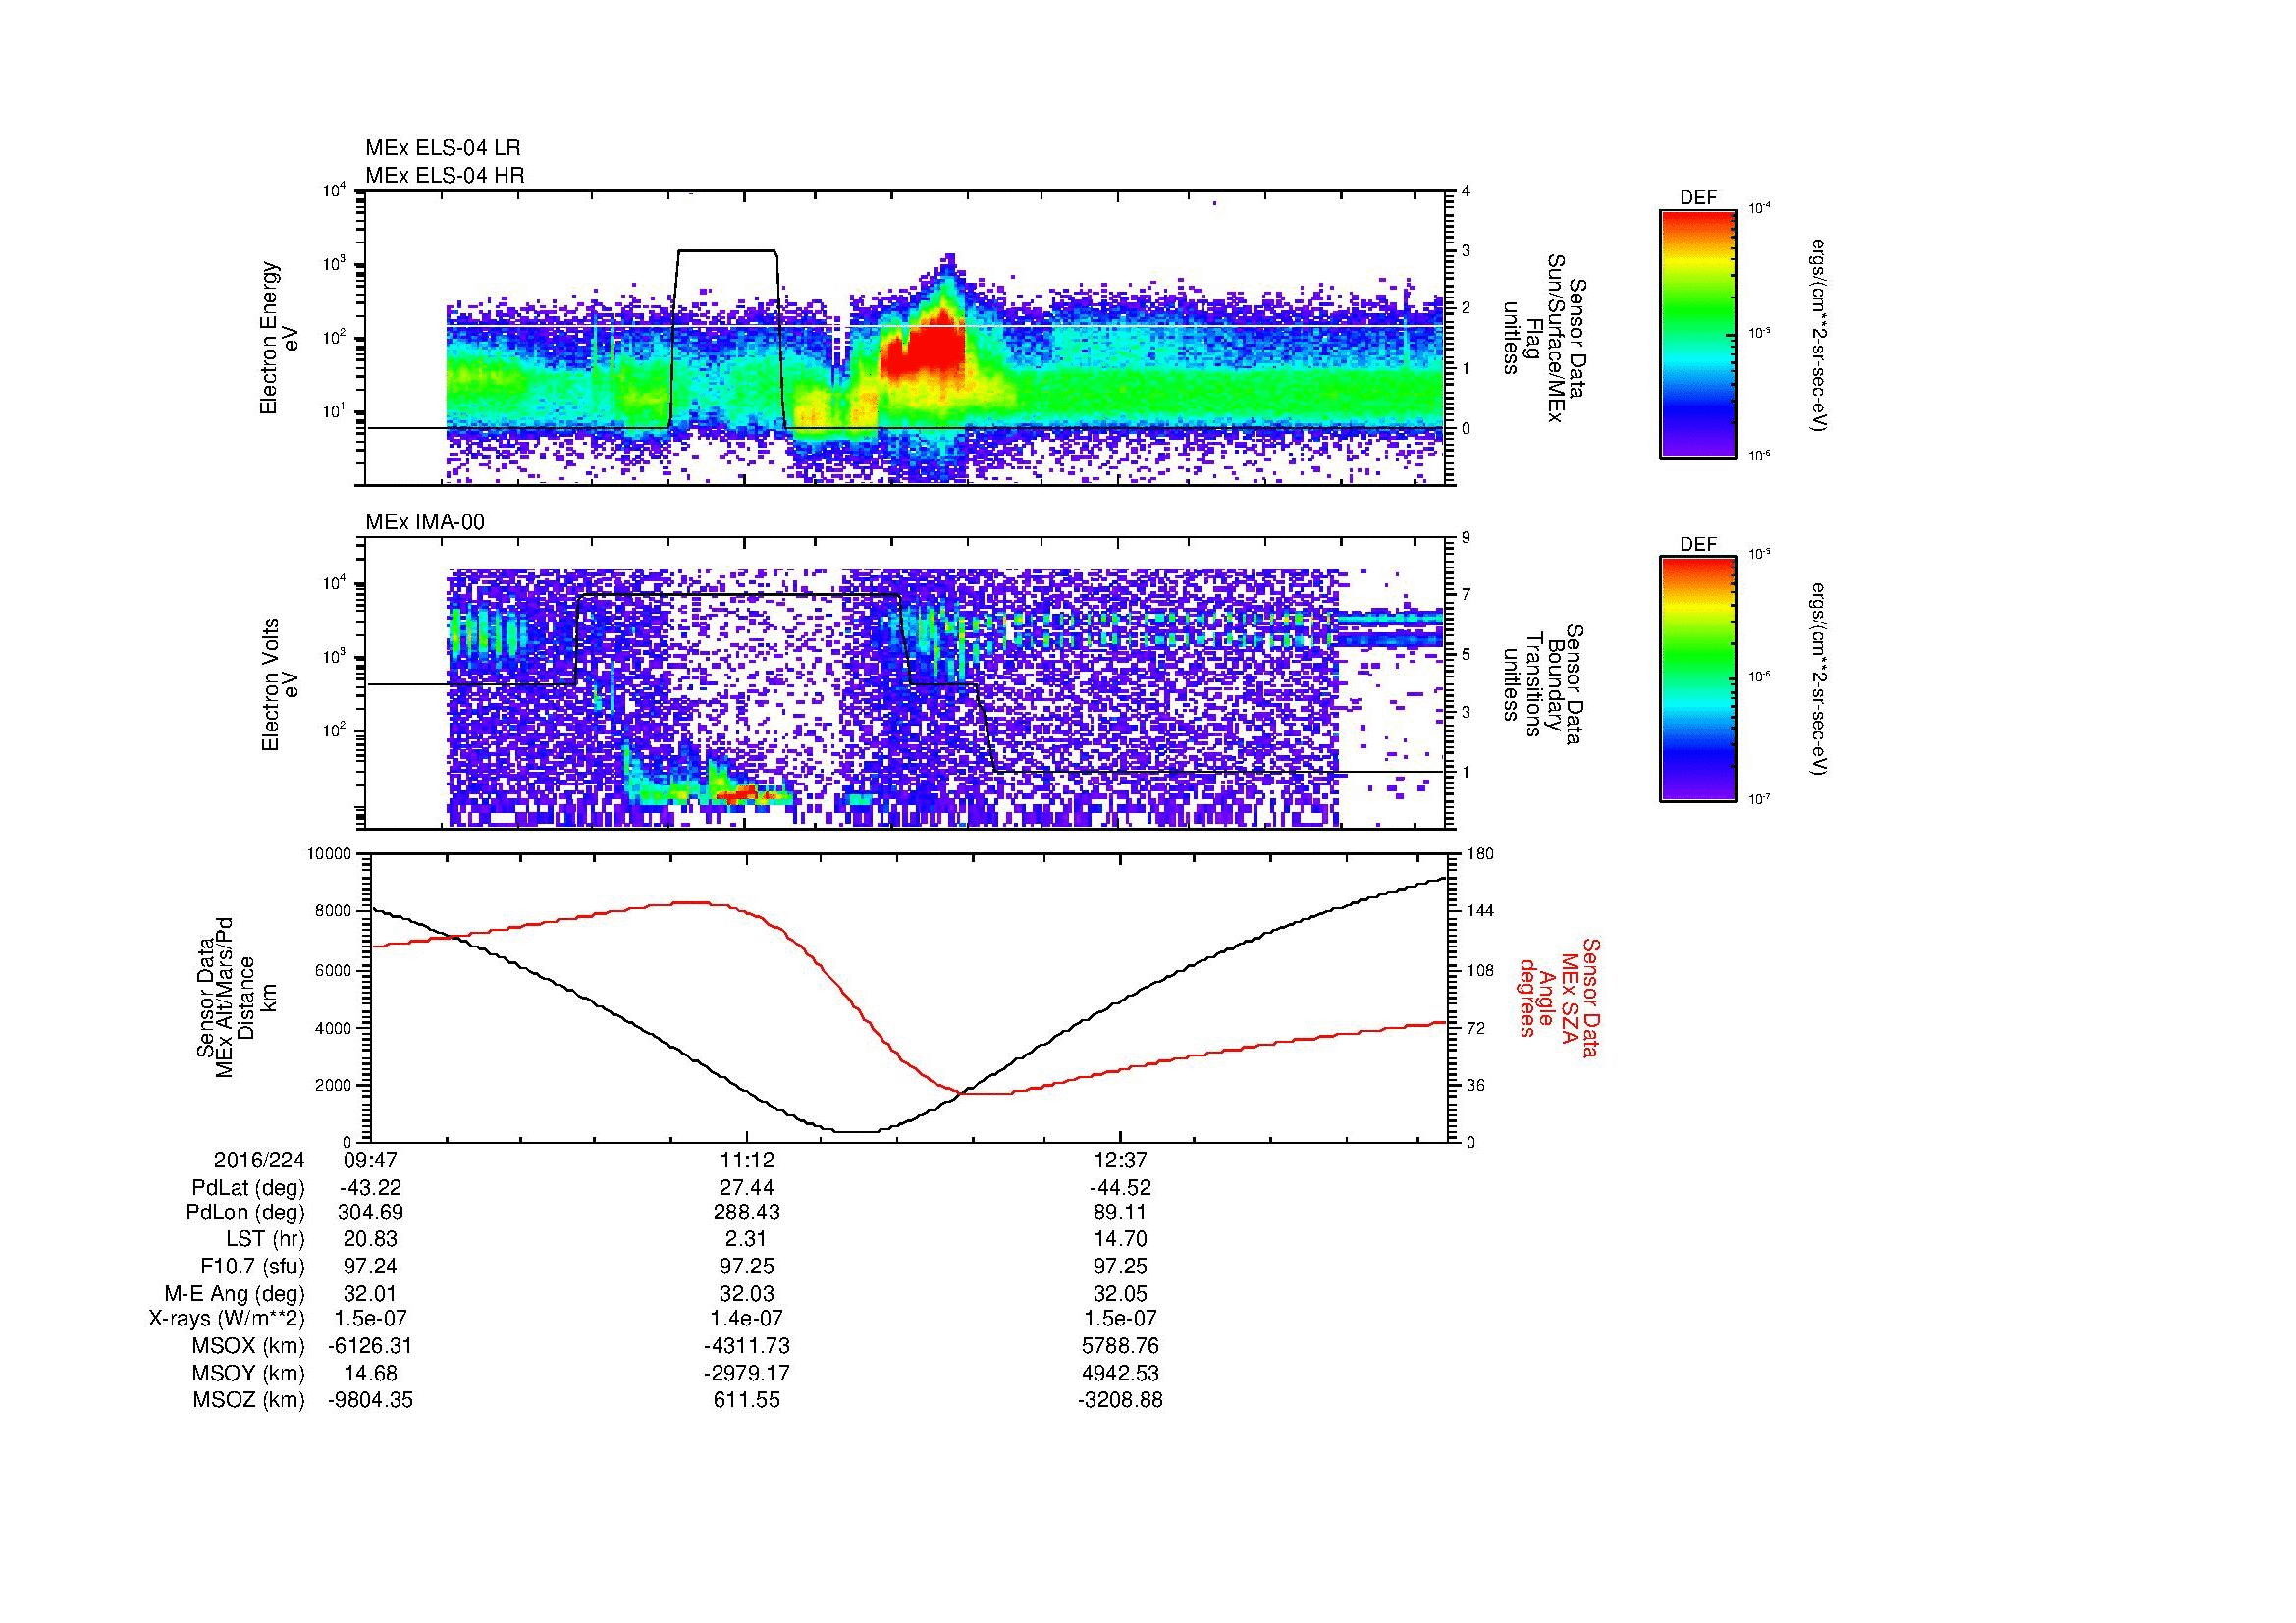This screenshot has width=2296, height=1623.
Task: Click the 'MEx Alt/Mars/Pd Distance km' axis label
Action: pyautogui.click(x=237, y=997)
